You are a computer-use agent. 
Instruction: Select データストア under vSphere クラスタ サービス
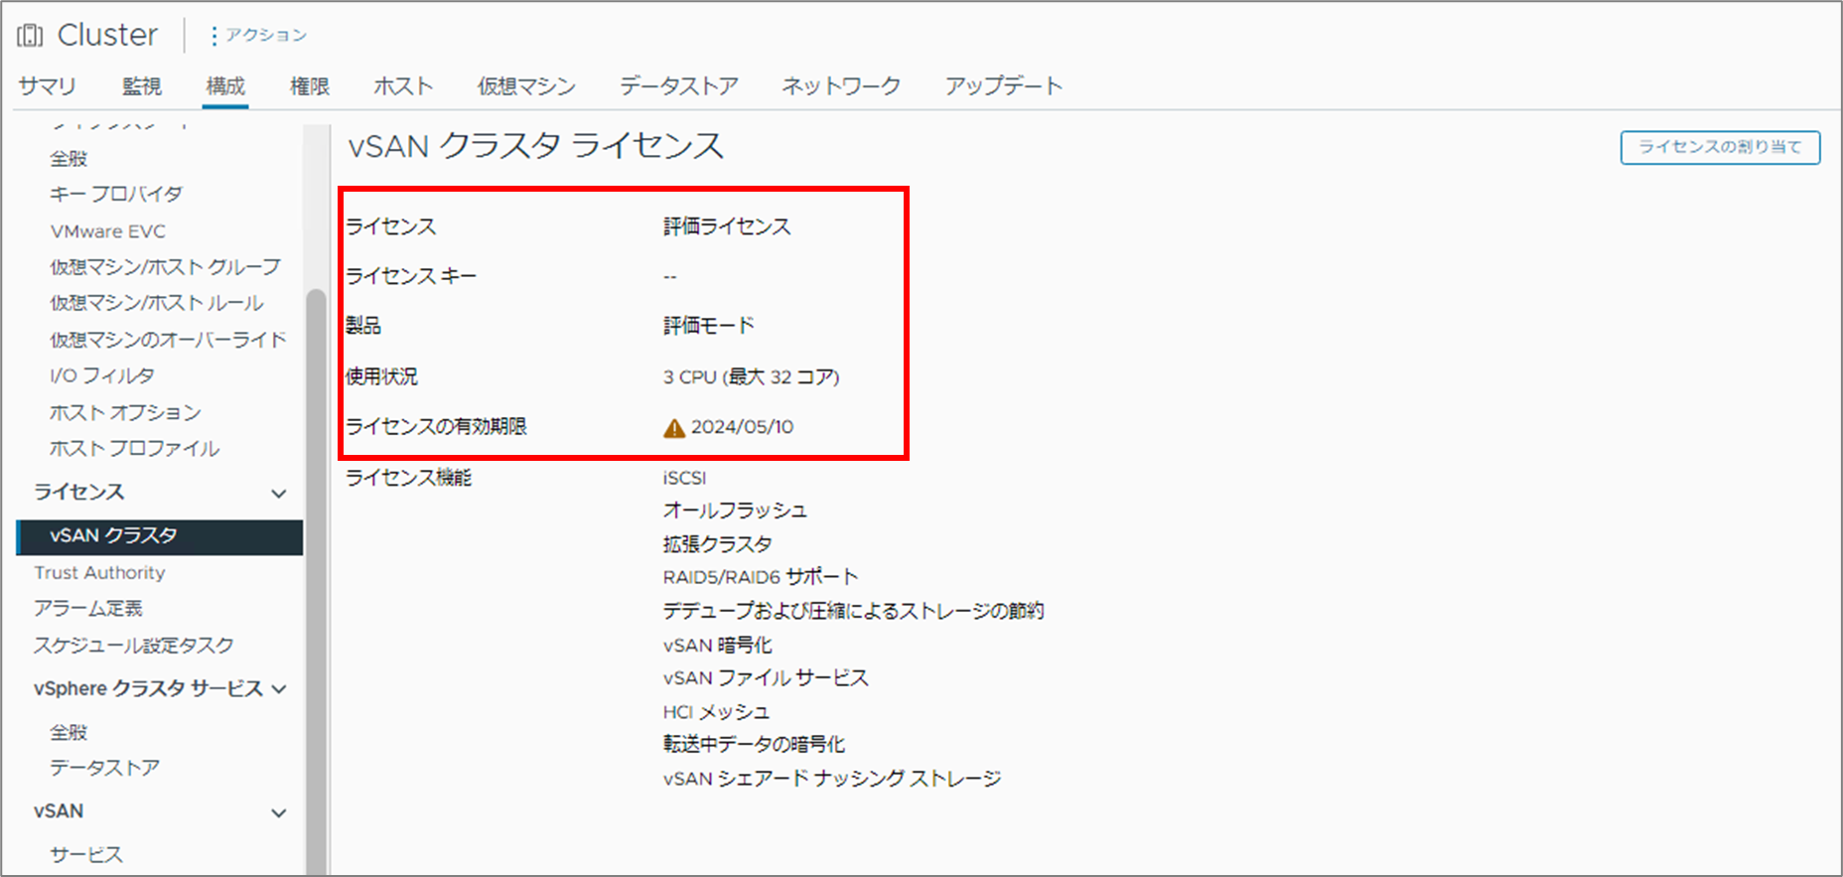[x=105, y=768]
